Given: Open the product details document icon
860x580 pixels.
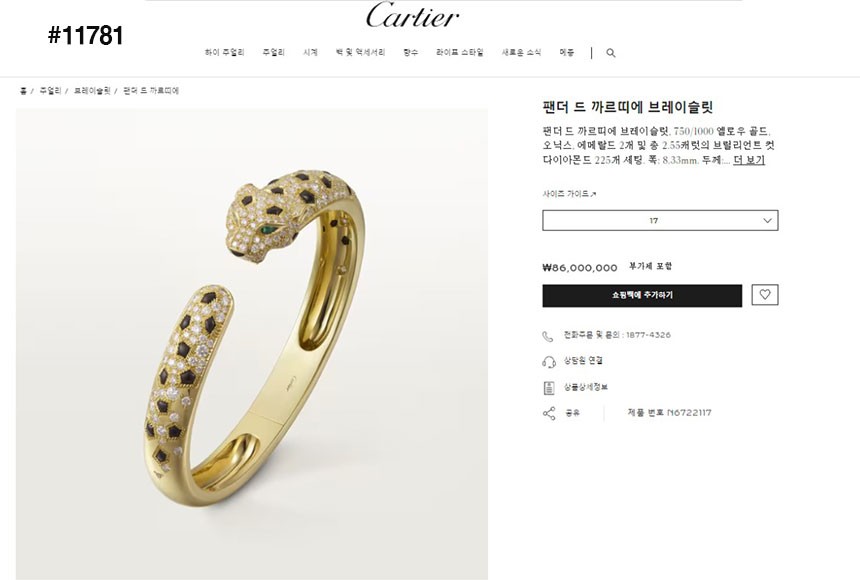Looking at the screenshot, I should click(x=548, y=387).
